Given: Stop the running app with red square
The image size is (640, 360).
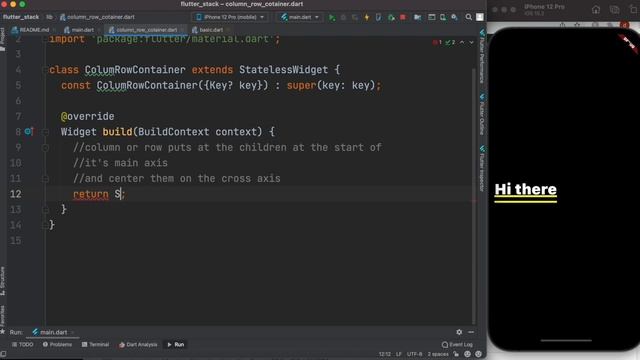Looking at the screenshot, I should [x=403, y=17].
